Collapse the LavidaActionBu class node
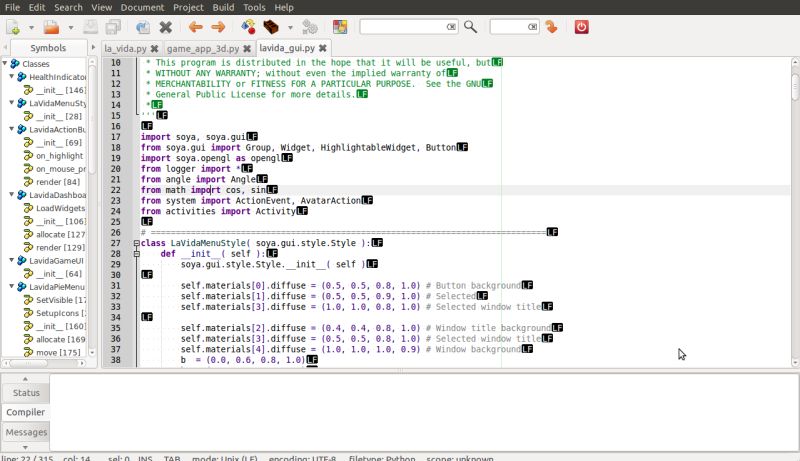 click(x=12, y=130)
